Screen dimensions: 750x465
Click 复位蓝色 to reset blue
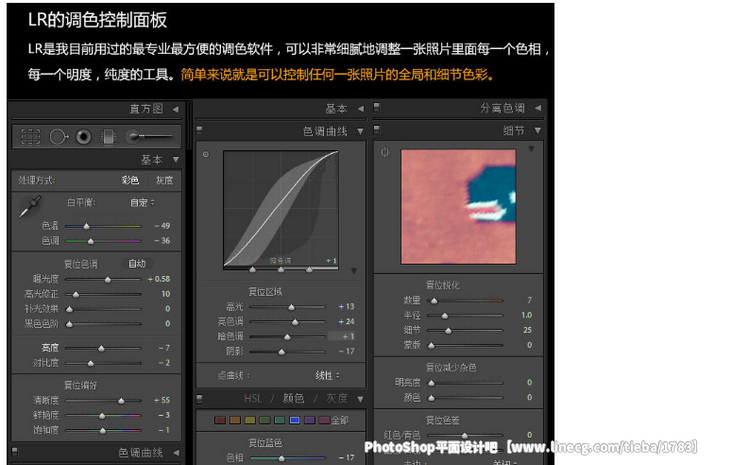265,443
